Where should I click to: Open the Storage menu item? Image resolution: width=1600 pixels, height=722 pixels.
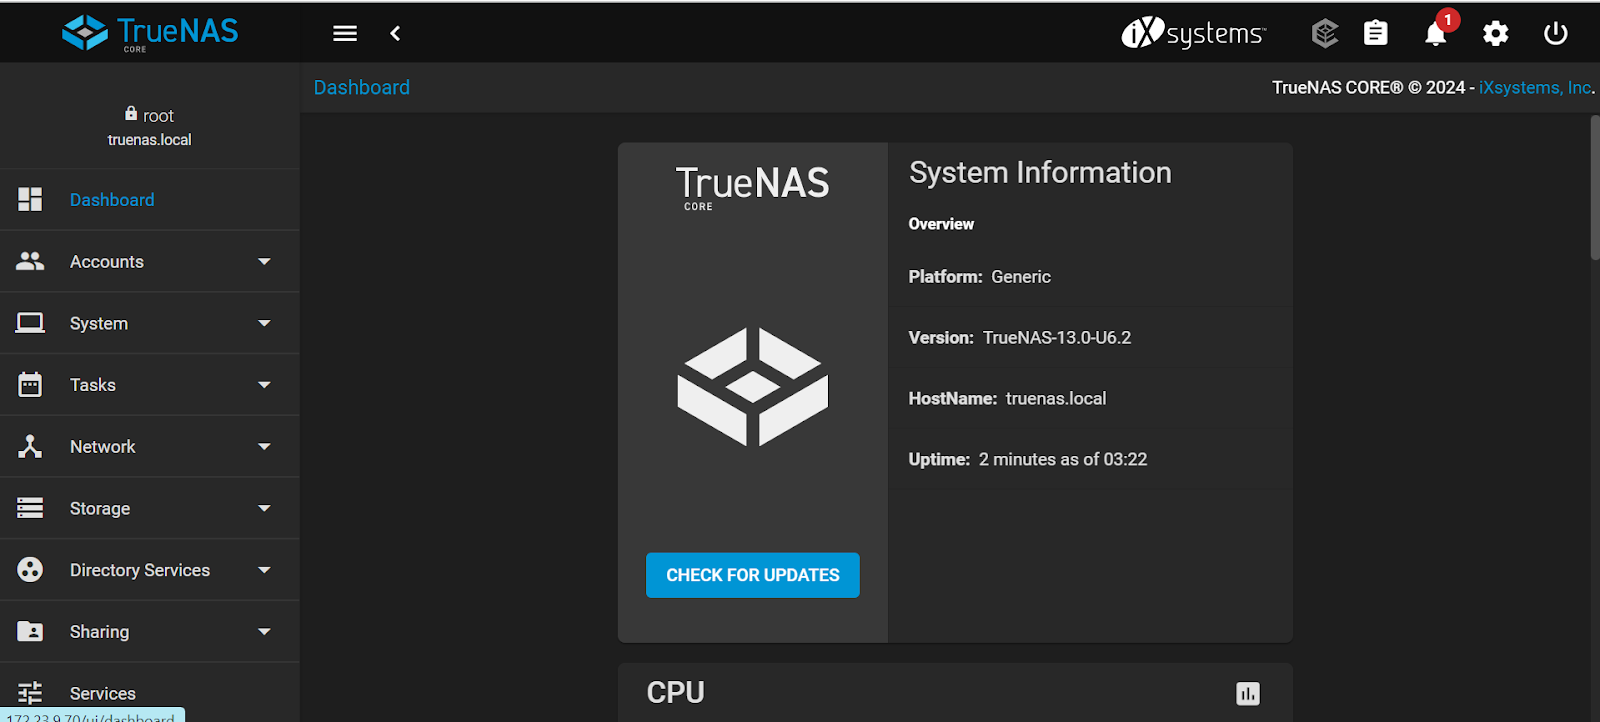150,508
